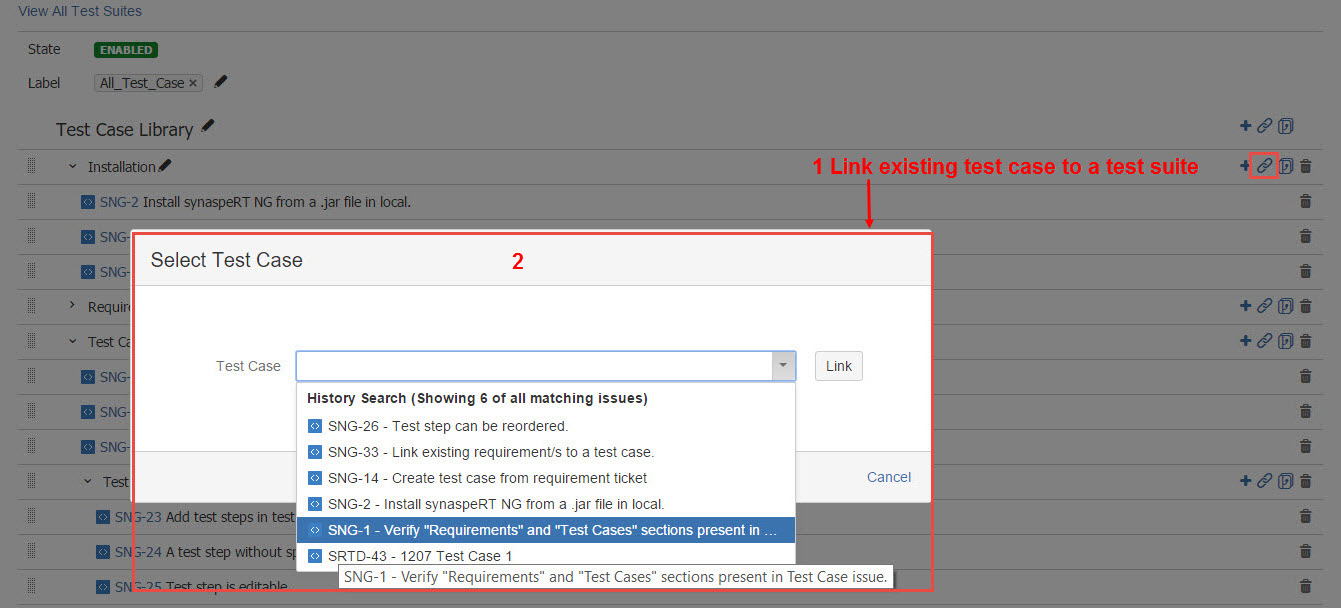1341x608 pixels.
Task: Open the SNG-2 issue link in Installation
Action: pyautogui.click(x=119, y=202)
